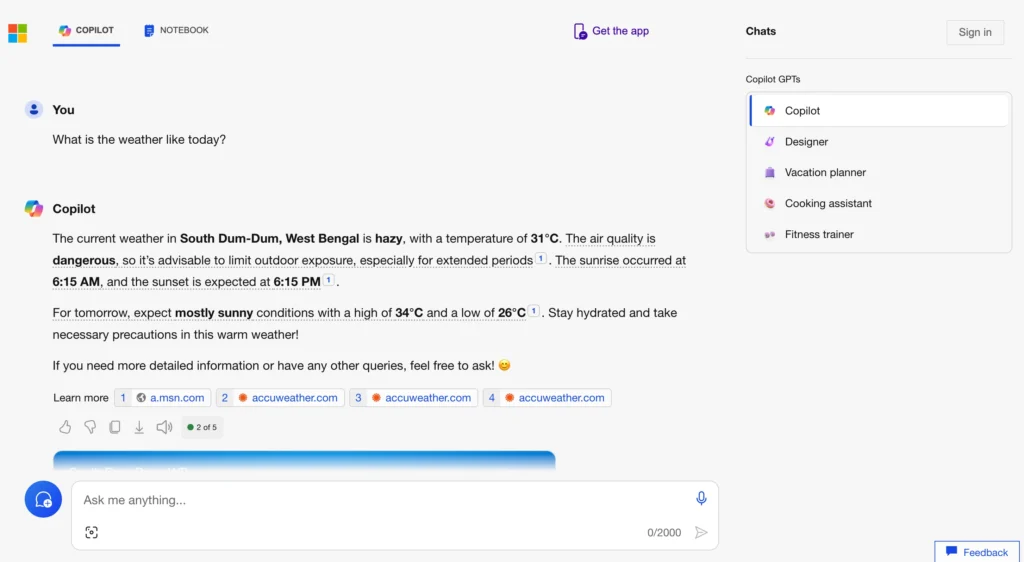1024x562 pixels.
Task: Click the weather card preview banner
Action: (304, 460)
